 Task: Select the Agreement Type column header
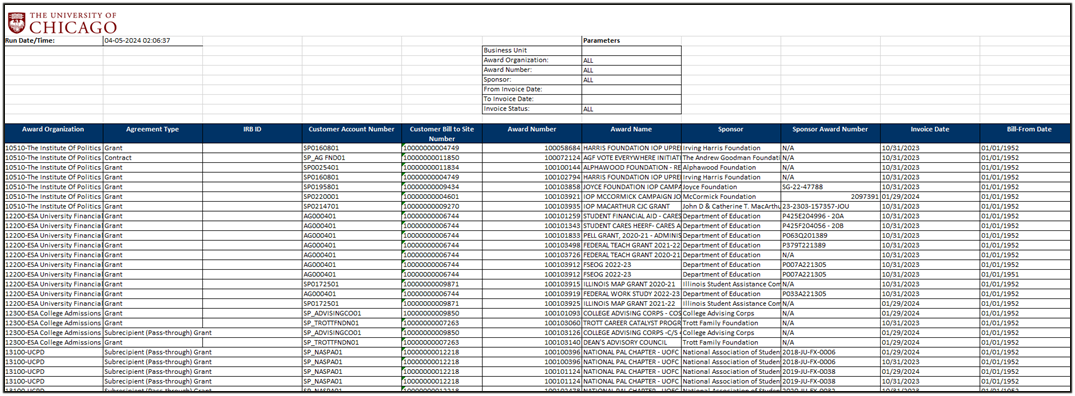tap(153, 129)
